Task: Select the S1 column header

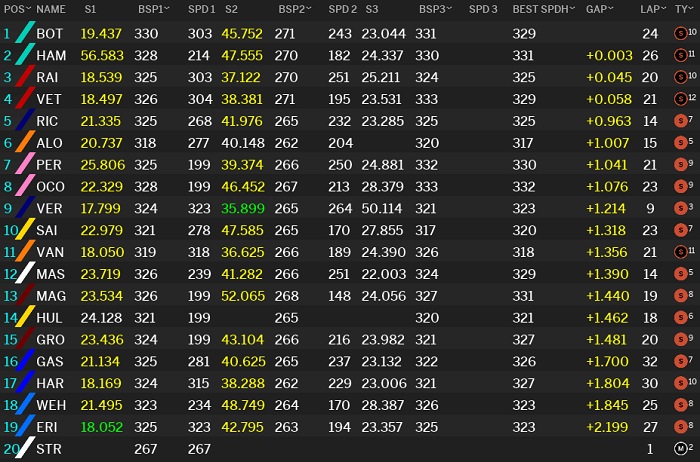Action: (x=90, y=9)
